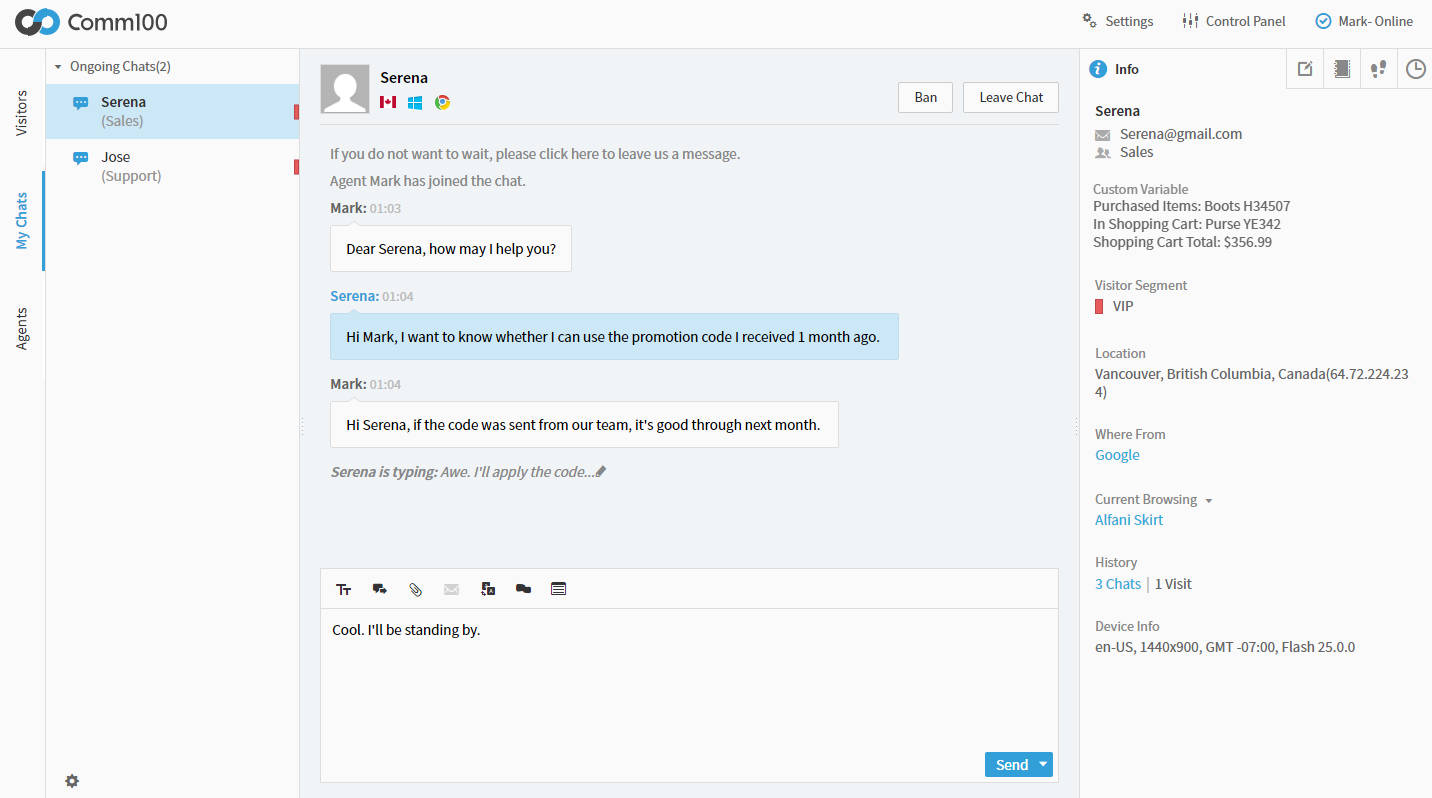Collapse the Ongoing Chats(2) section
This screenshot has width=1432, height=798.
click(x=58, y=66)
